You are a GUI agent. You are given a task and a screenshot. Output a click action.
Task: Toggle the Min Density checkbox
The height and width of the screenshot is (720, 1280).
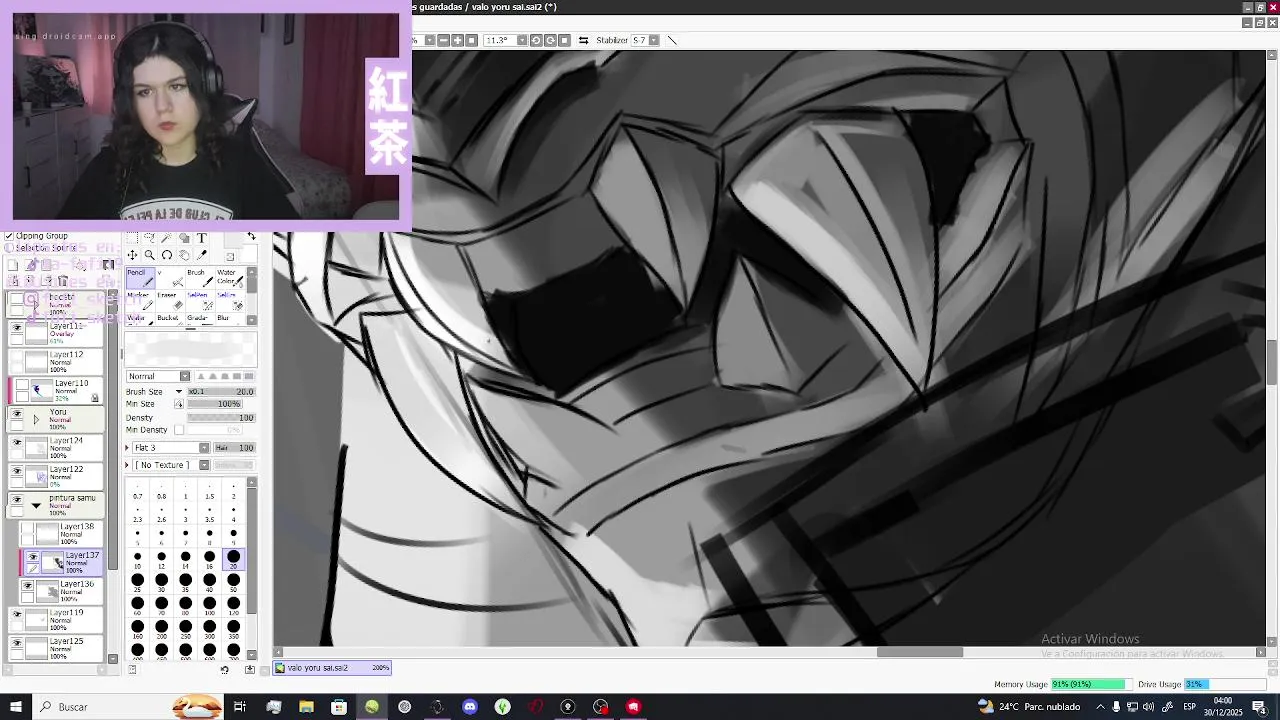coord(179,430)
